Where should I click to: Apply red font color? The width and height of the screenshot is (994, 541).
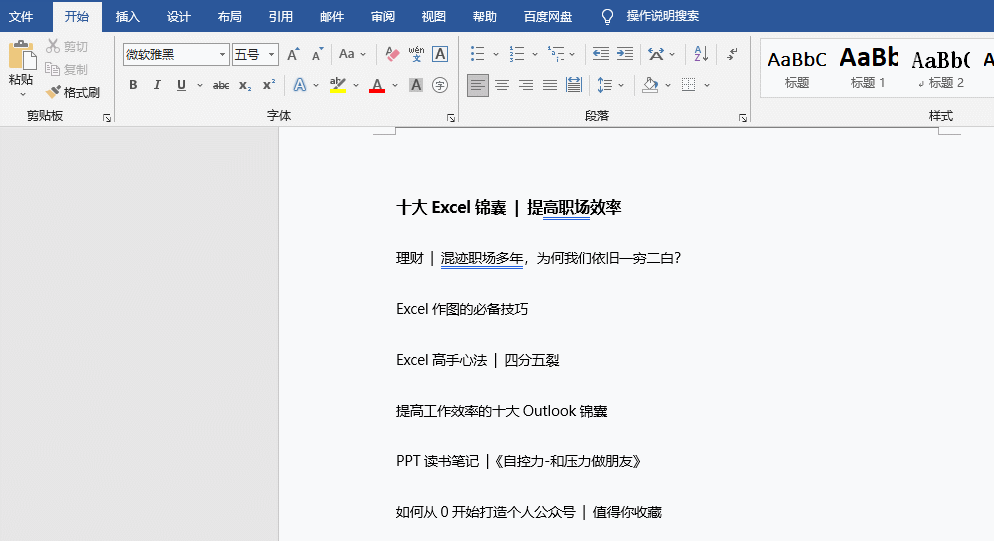pyautogui.click(x=377, y=85)
